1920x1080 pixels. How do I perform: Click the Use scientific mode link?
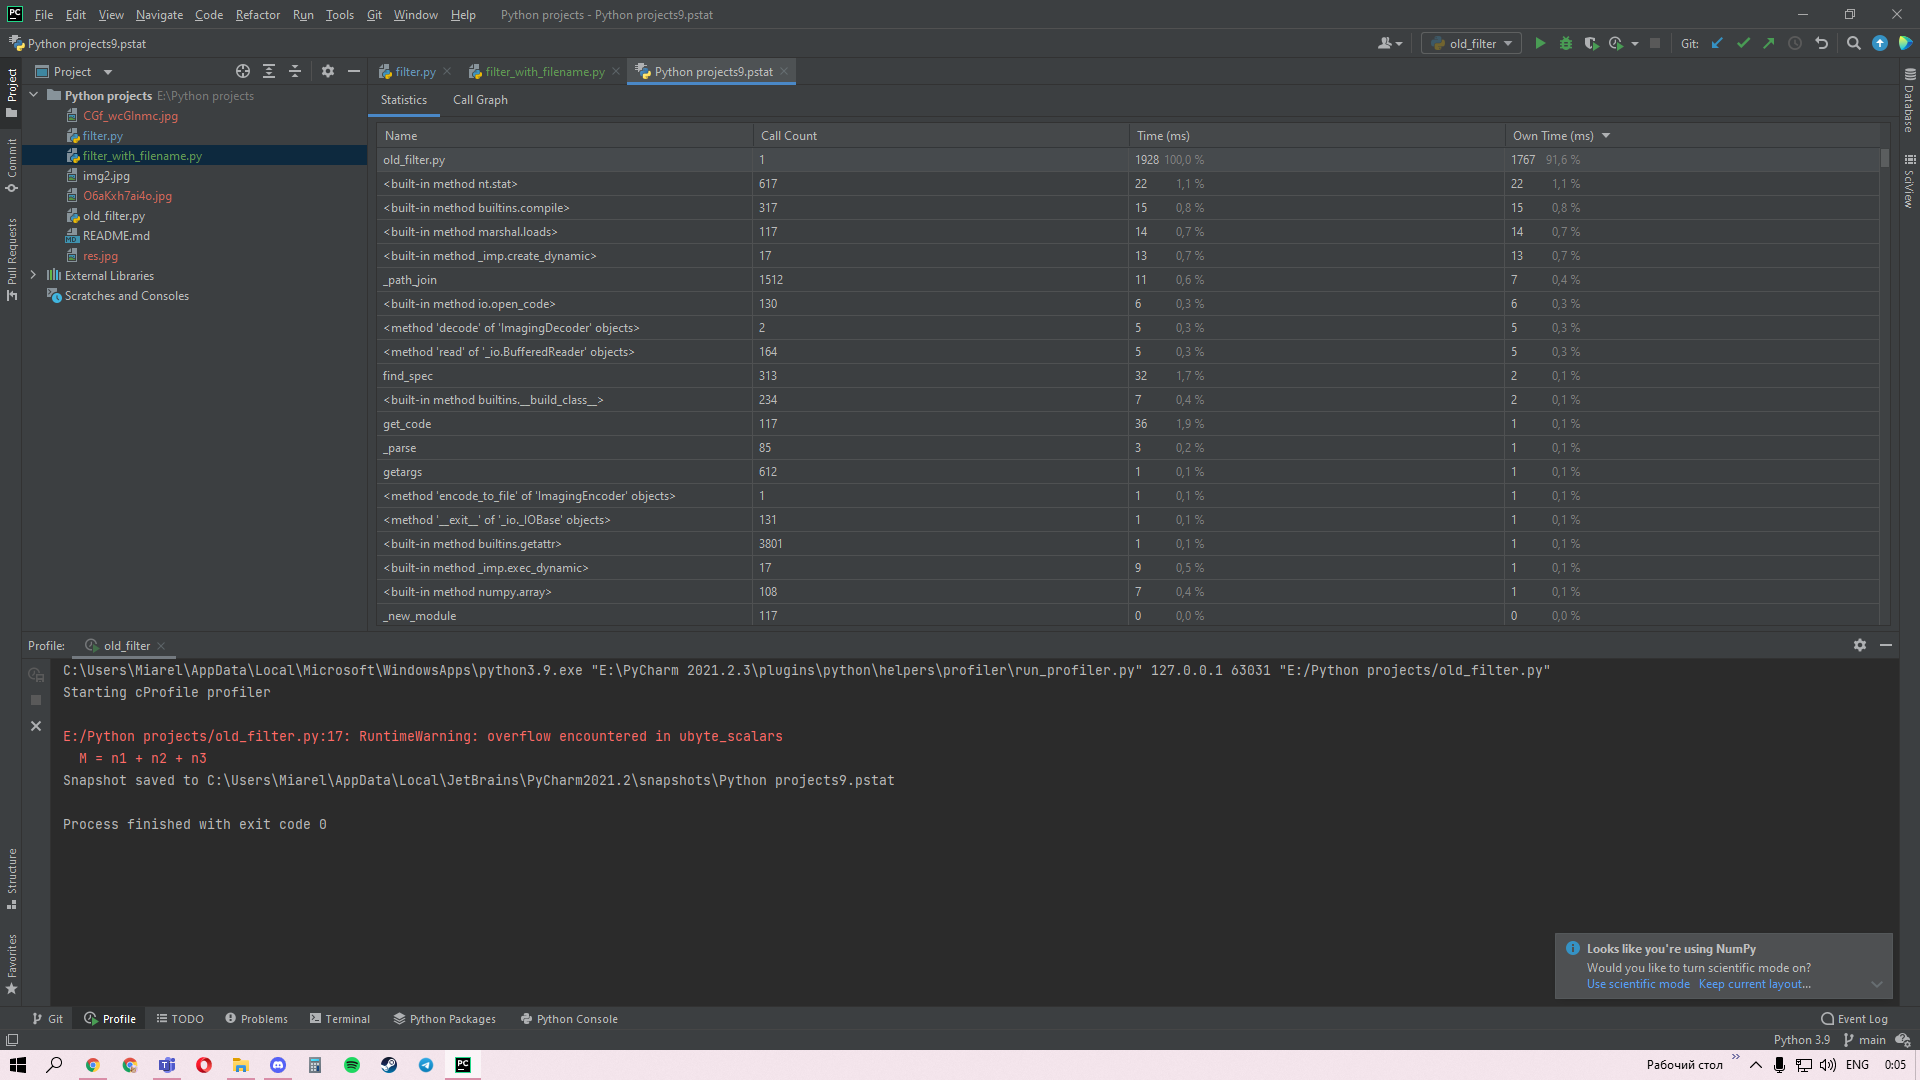pos(1637,984)
